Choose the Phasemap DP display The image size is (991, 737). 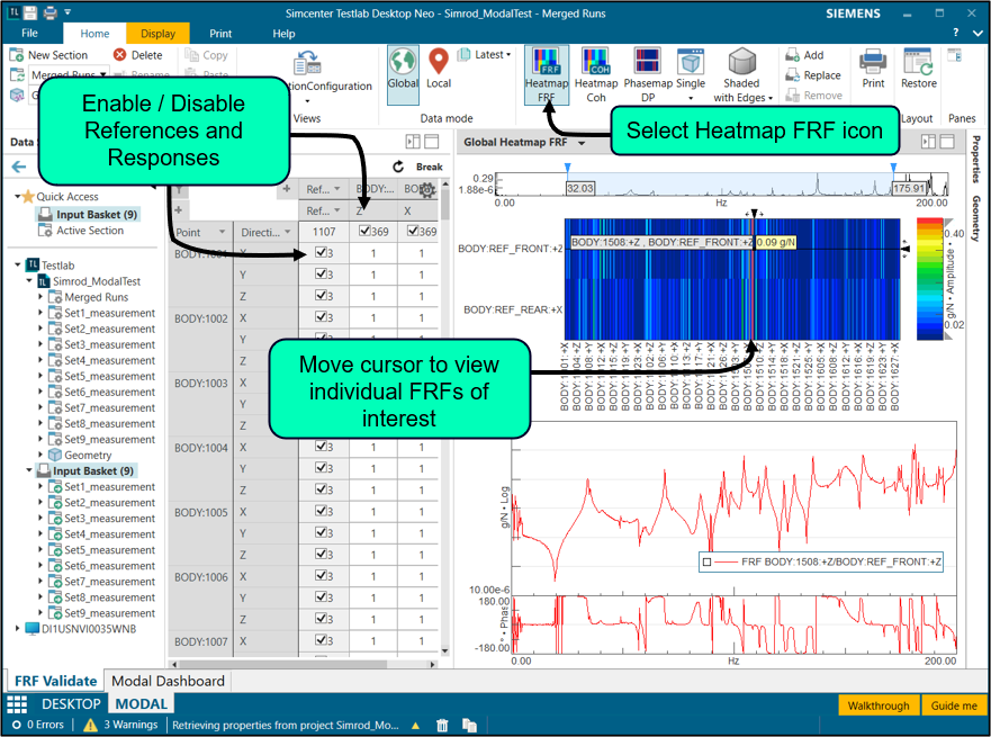(646, 74)
